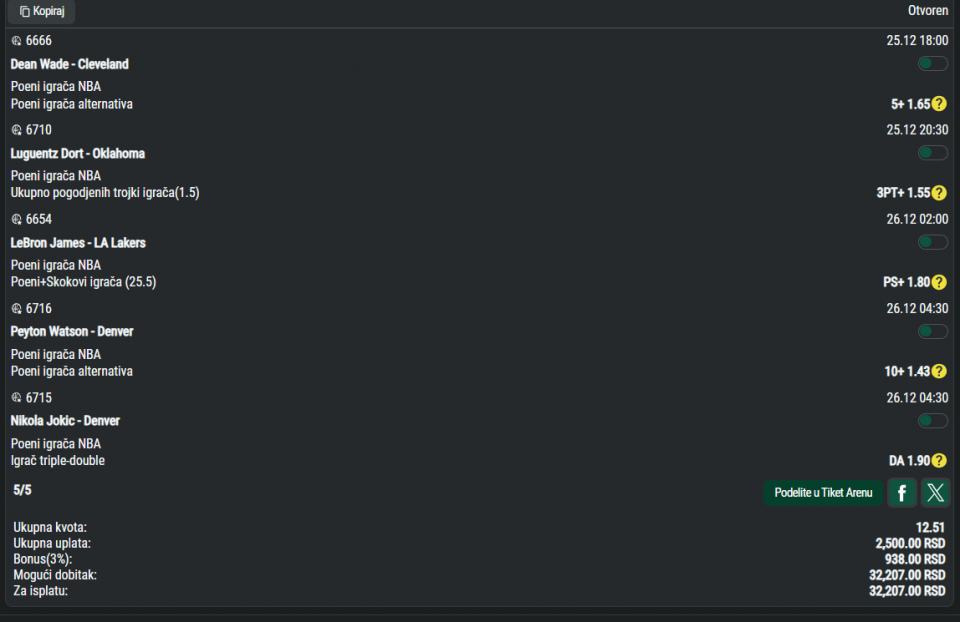
Task: Toggle the Peyton Watson - Denver switch
Action: [933, 331]
